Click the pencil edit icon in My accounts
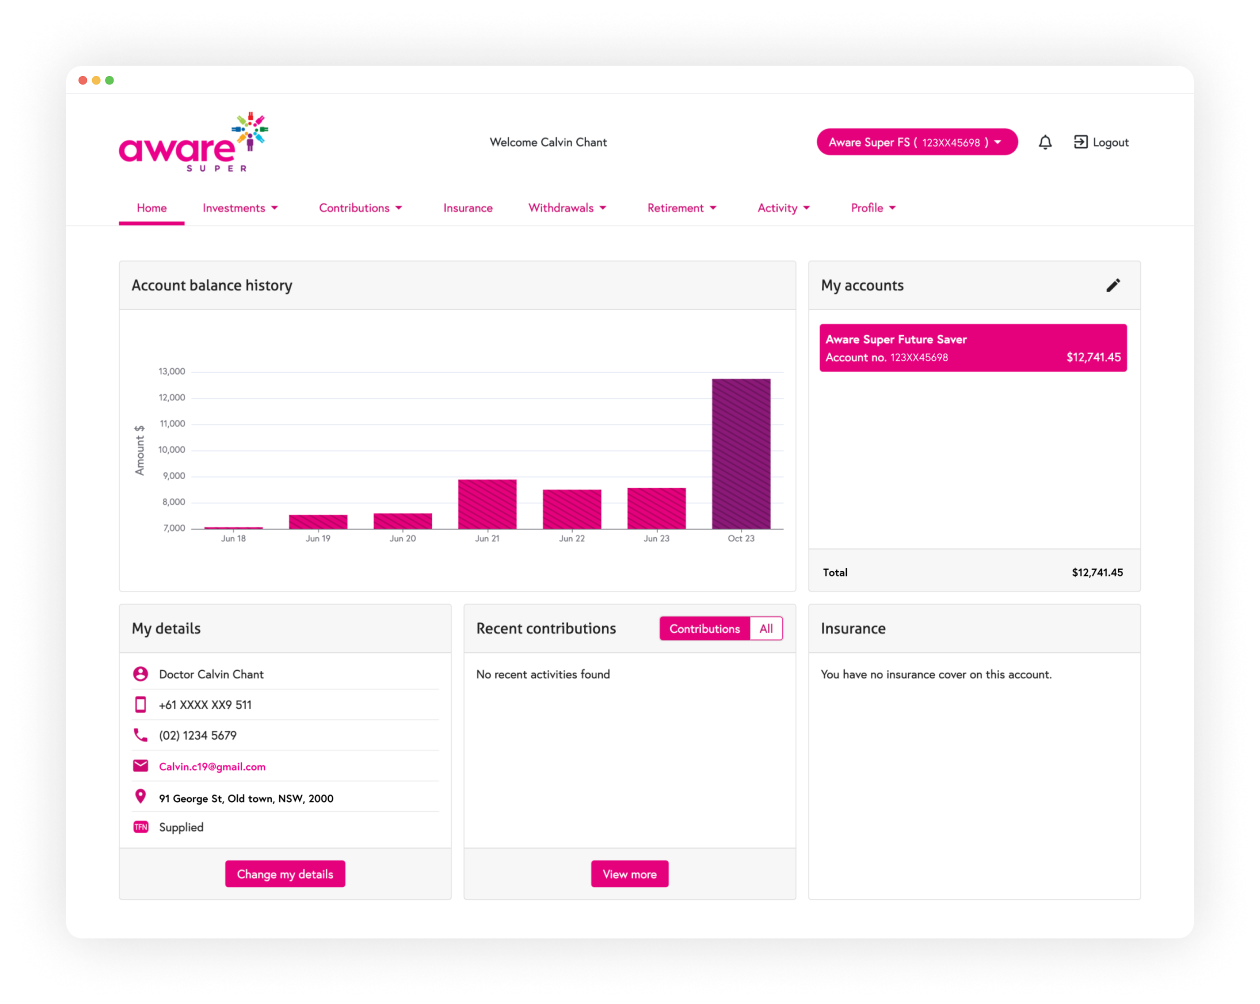The height and width of the screenshot is (1004, 1260). point(1113,285)
